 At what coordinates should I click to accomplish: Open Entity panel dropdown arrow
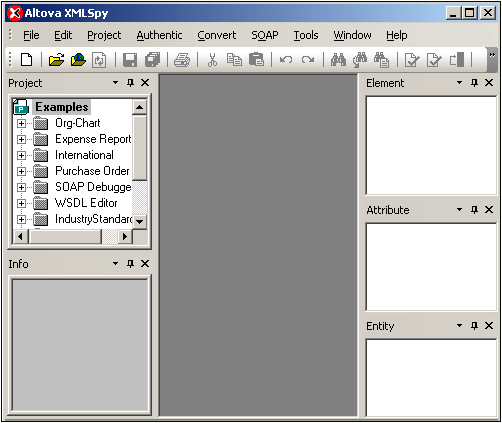[459, 325]
